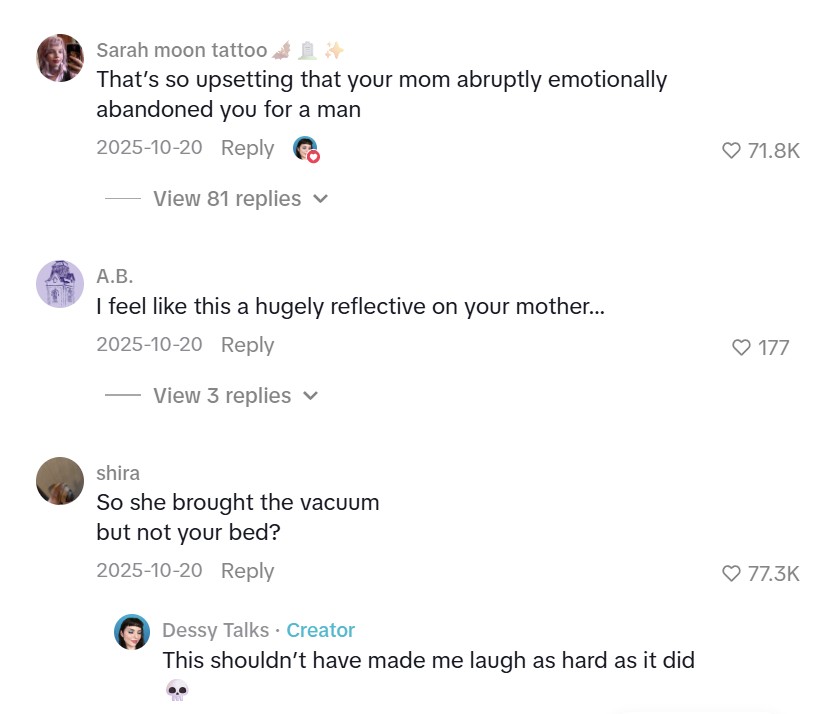Click chevron beside View 3 replies
The width and height of the screenshot is (814, 714).
311,396
